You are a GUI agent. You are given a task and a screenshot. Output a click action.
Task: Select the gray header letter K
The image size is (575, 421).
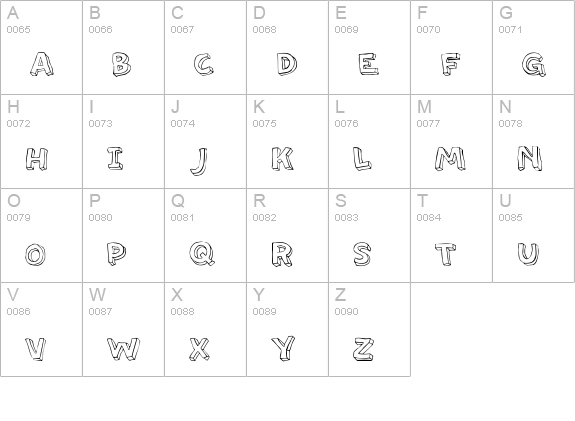tap(259, 107)
